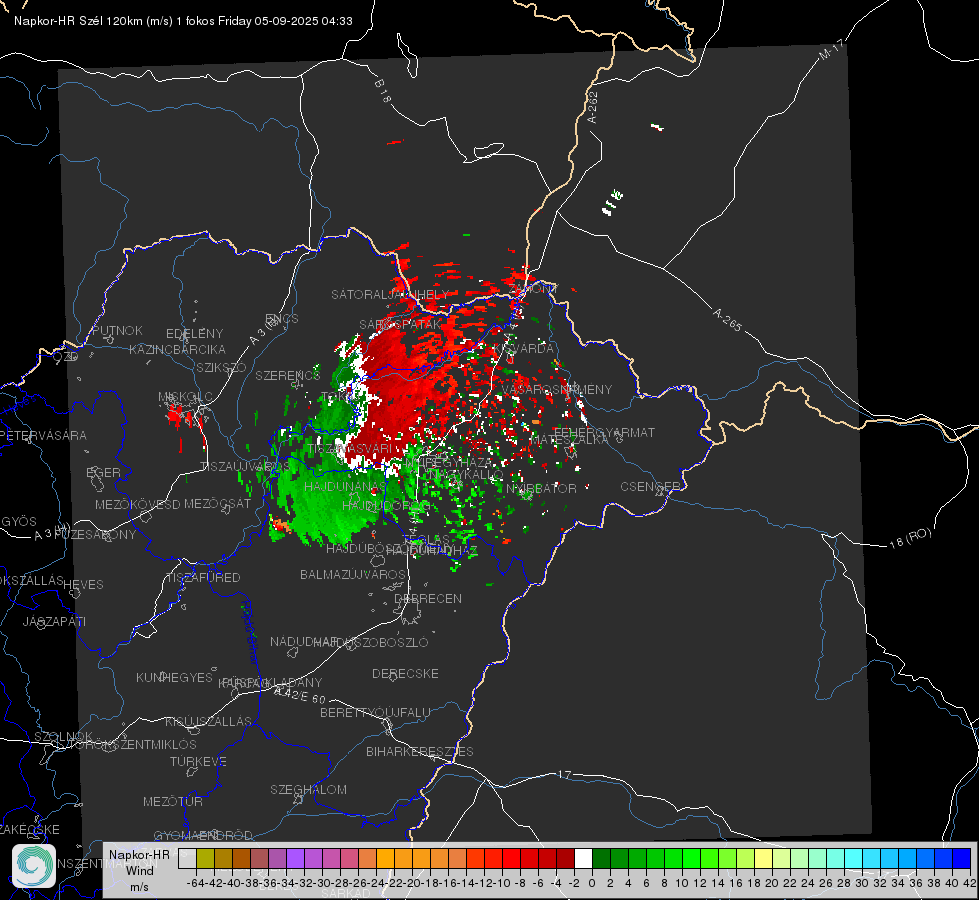Click the '20' value in the legend
Image resolution: width=979 pixels, height=900 pixels.
point(772,883)
